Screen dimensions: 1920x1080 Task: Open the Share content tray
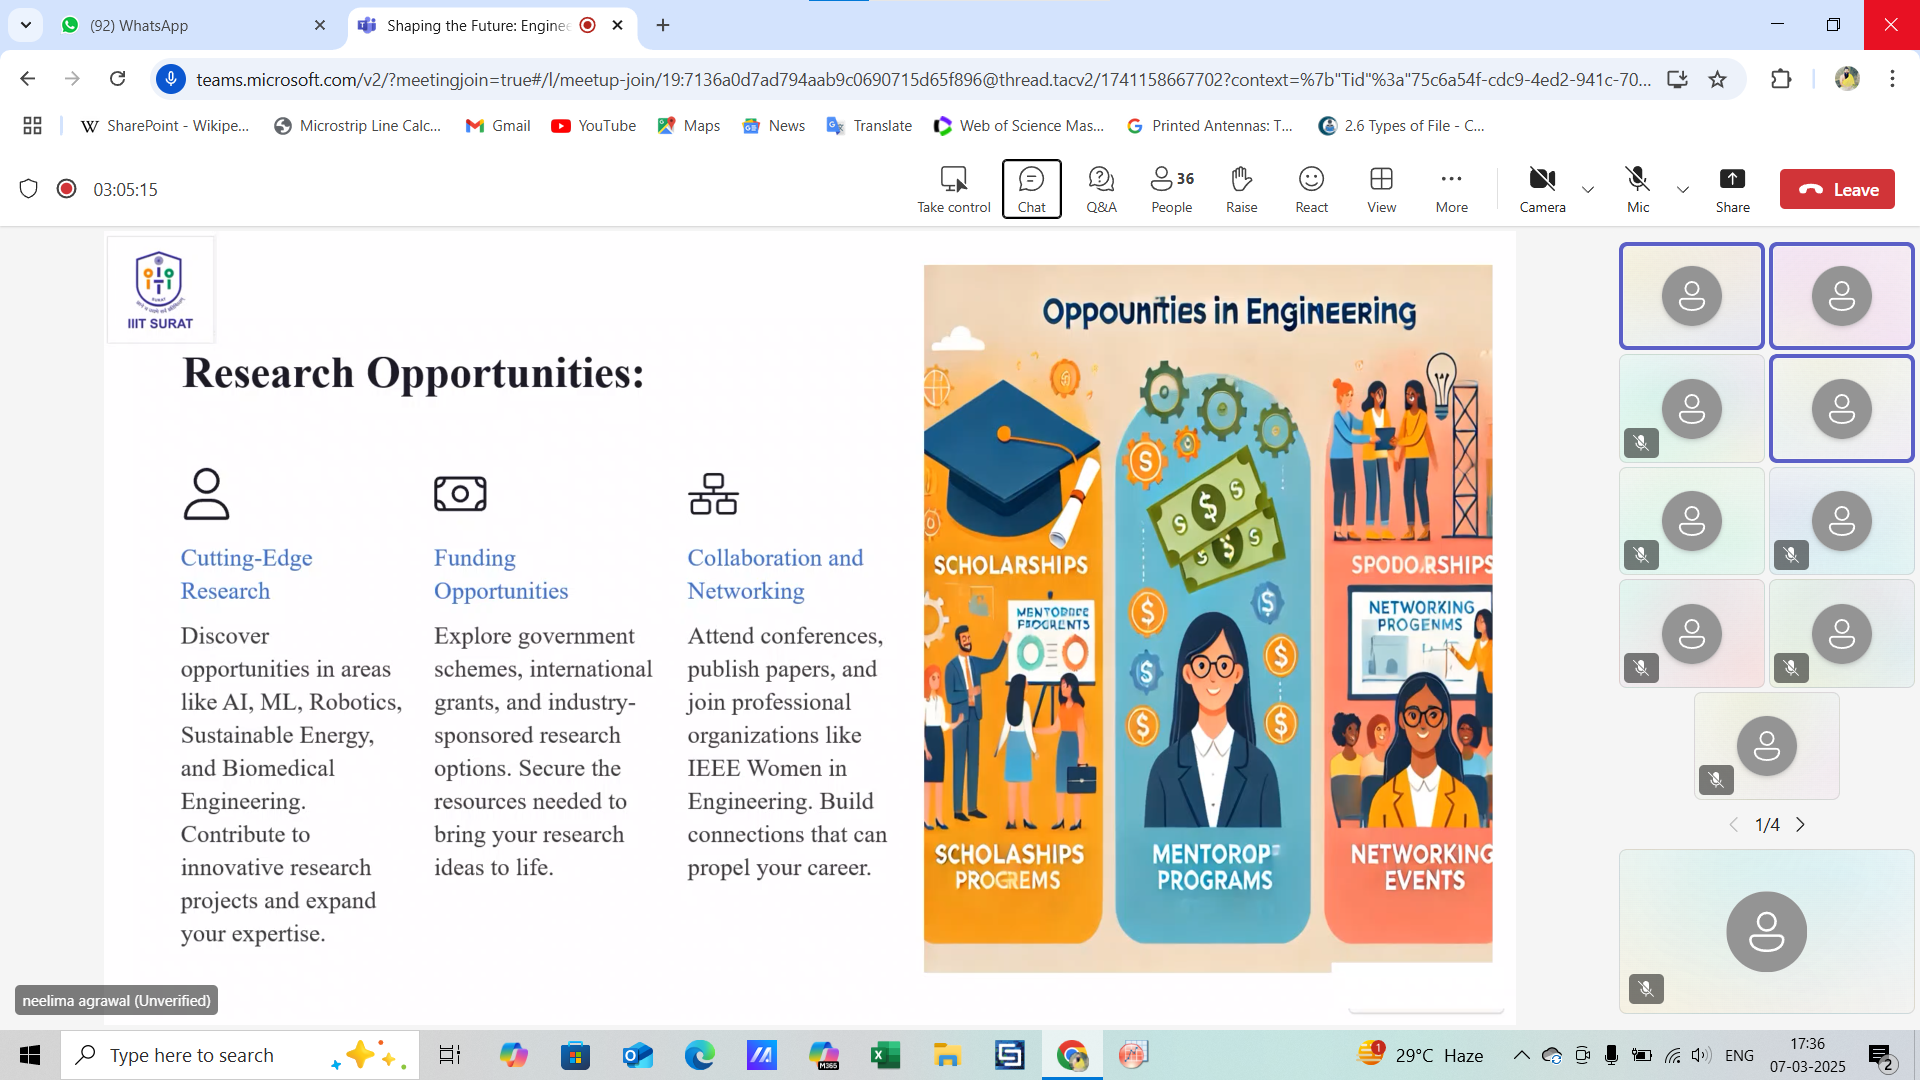(1732, 189)
